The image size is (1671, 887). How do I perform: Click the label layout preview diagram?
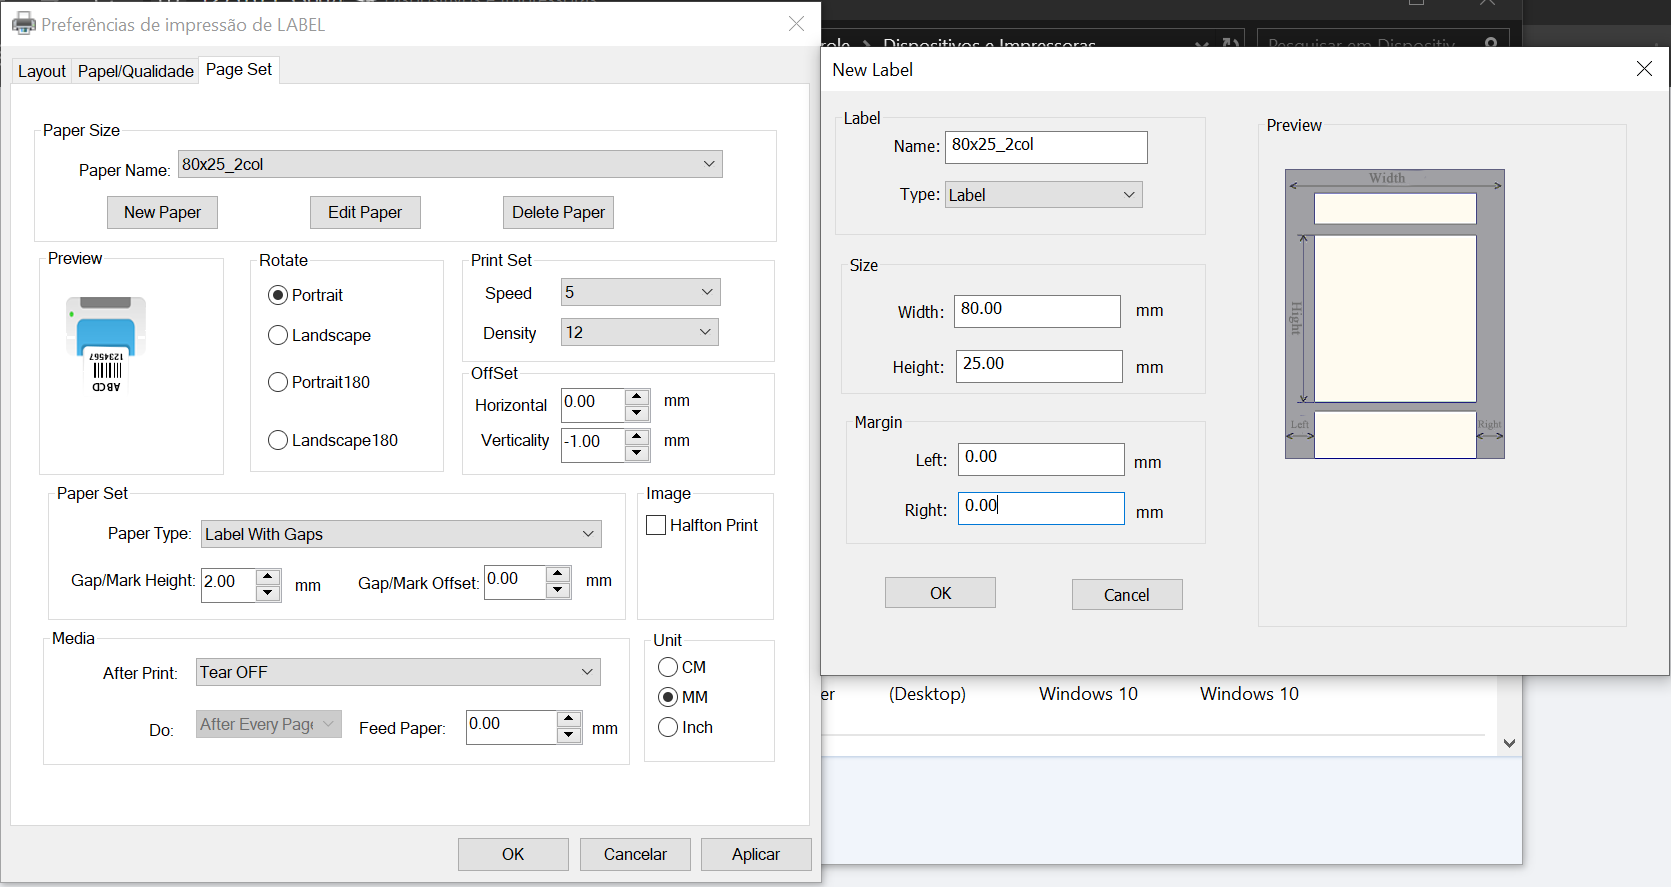1394,314
